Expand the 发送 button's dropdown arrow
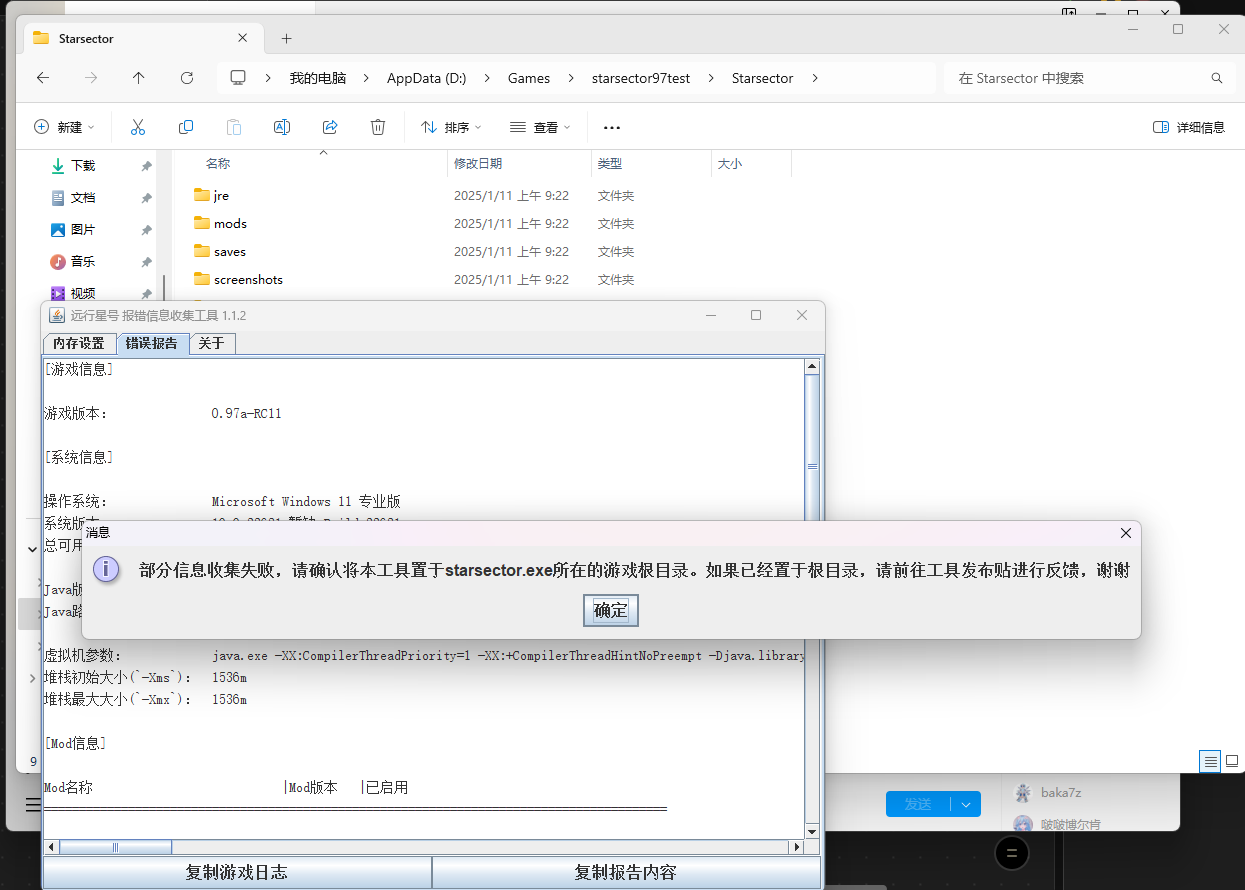 point(964,803)
